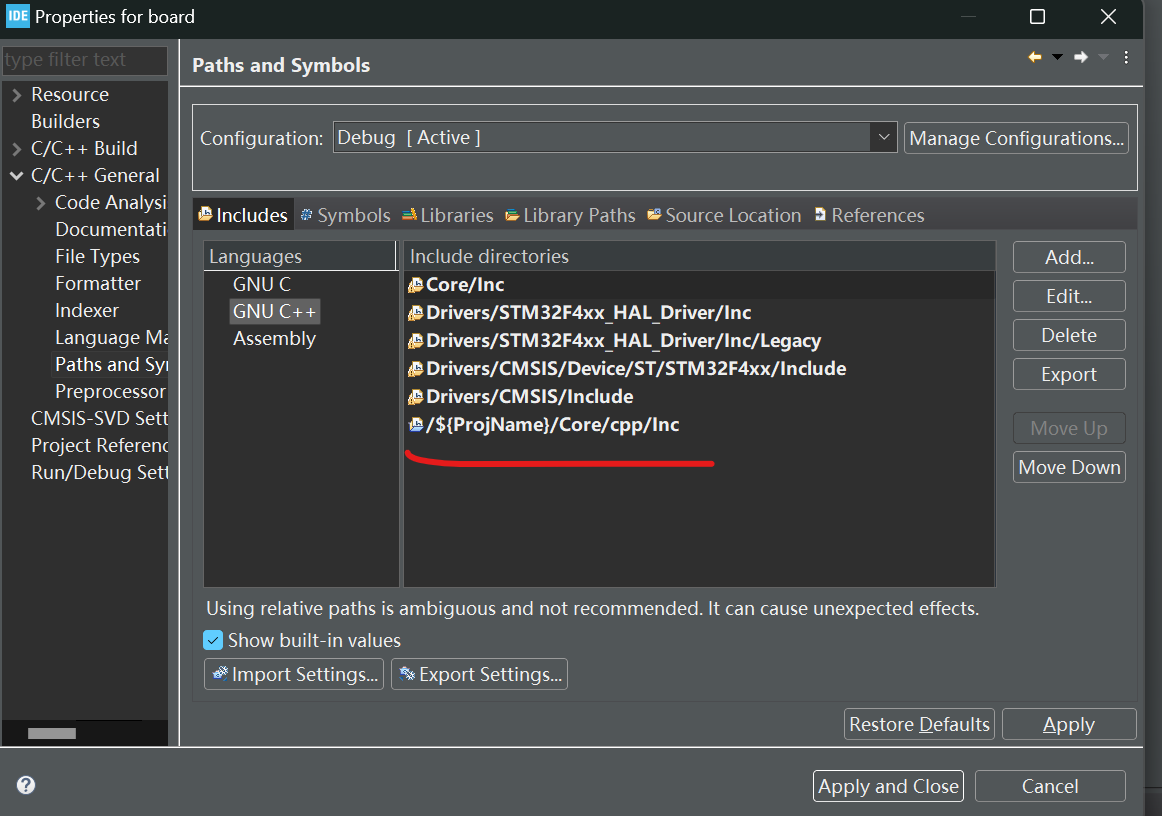1162x816 pixels.
Task: Open the Configuration Debug combo box
Action: coord(615,138)
